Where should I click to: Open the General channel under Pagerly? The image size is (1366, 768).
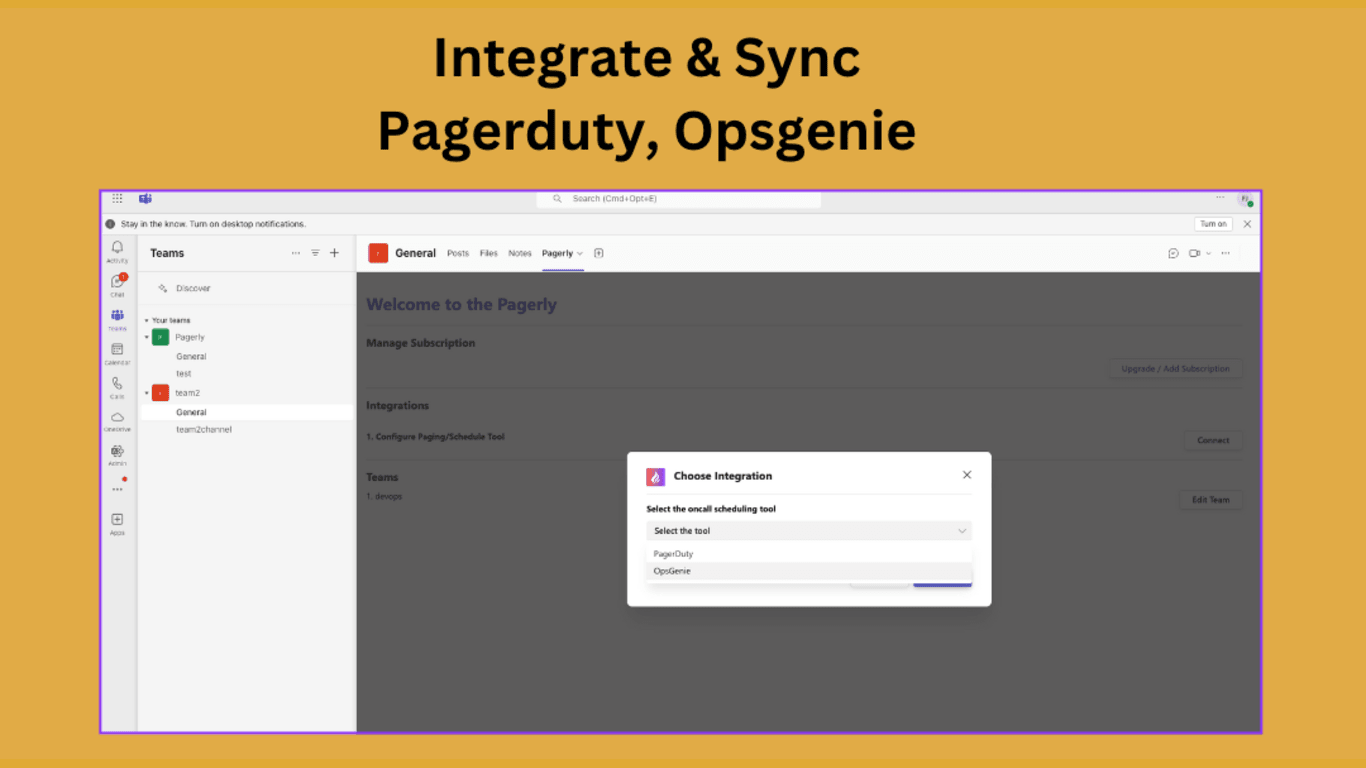point(191,356)
